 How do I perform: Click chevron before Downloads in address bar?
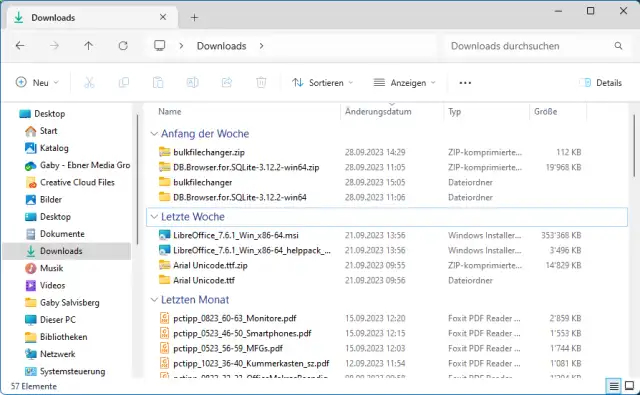pyautogui.click(x=181, y=46)
